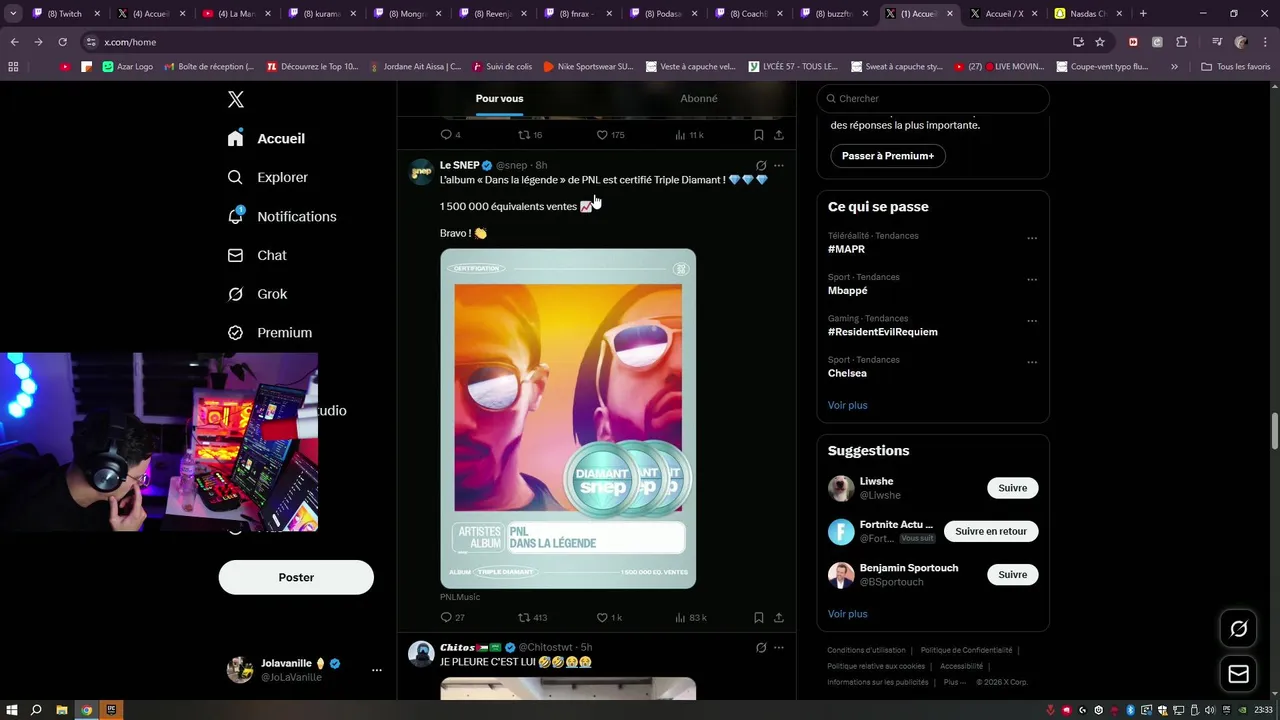1280x720 pixels.
Task: Click Suivre en retour for Fortnite Actu
Action: tap(991, 531)
